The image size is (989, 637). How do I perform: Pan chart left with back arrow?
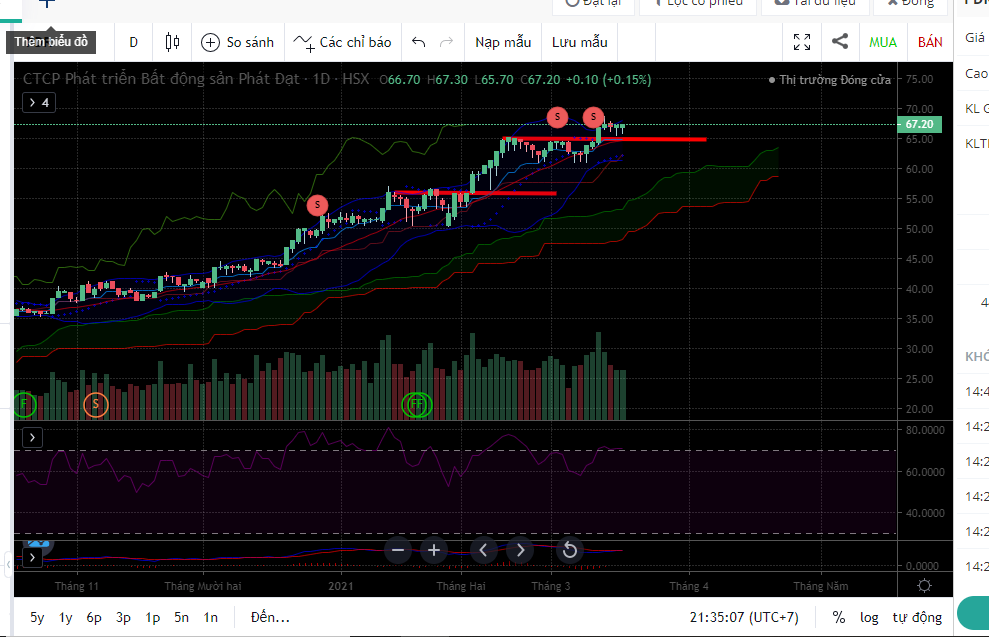[483, 551]
